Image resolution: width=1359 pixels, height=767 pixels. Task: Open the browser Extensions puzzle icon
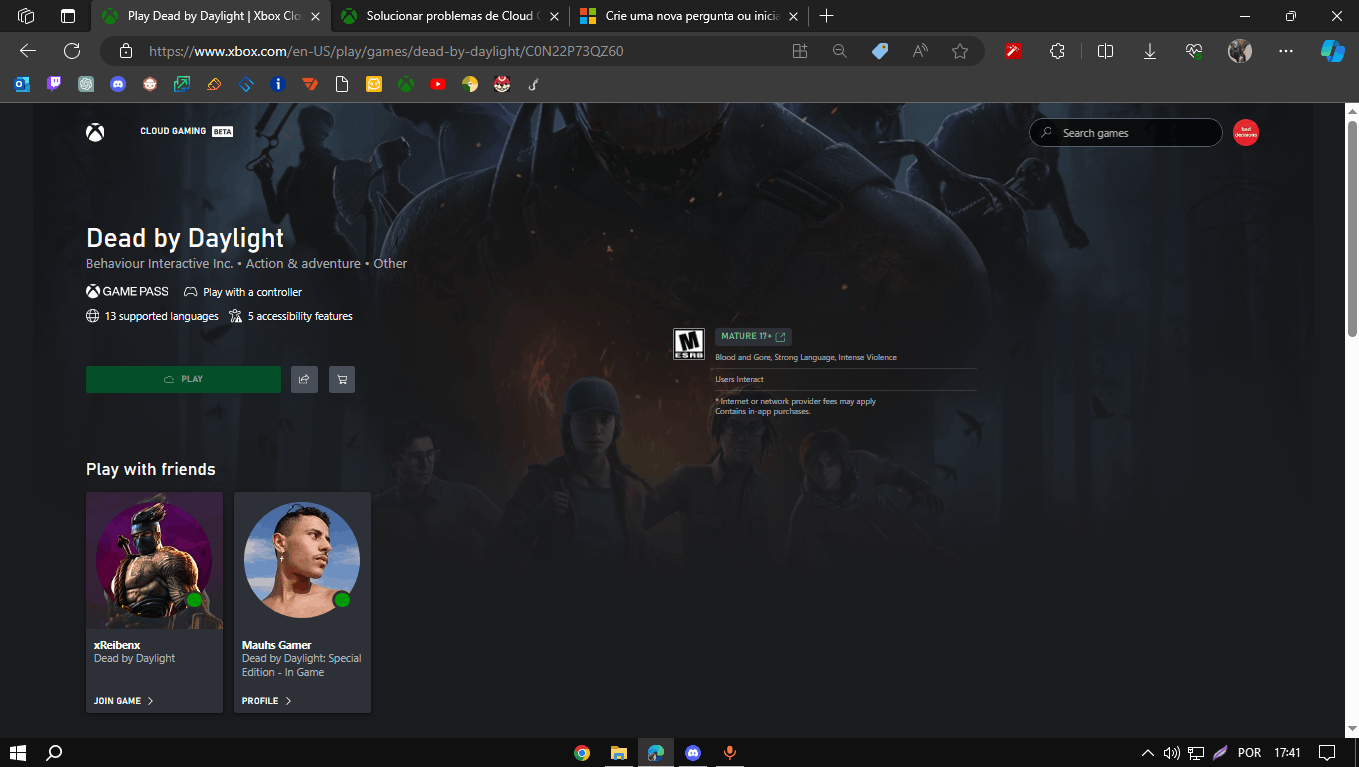point(1058,51)
